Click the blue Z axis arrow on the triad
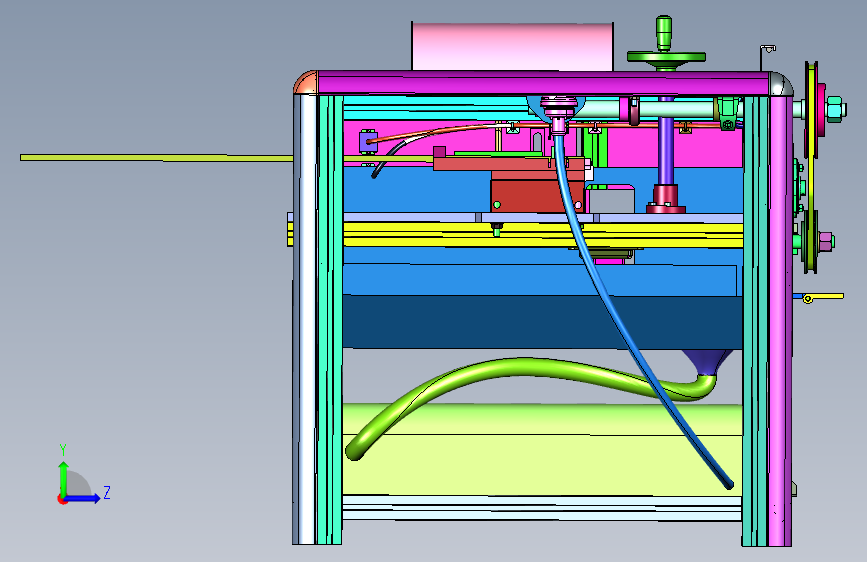 [x=83, y=498]
